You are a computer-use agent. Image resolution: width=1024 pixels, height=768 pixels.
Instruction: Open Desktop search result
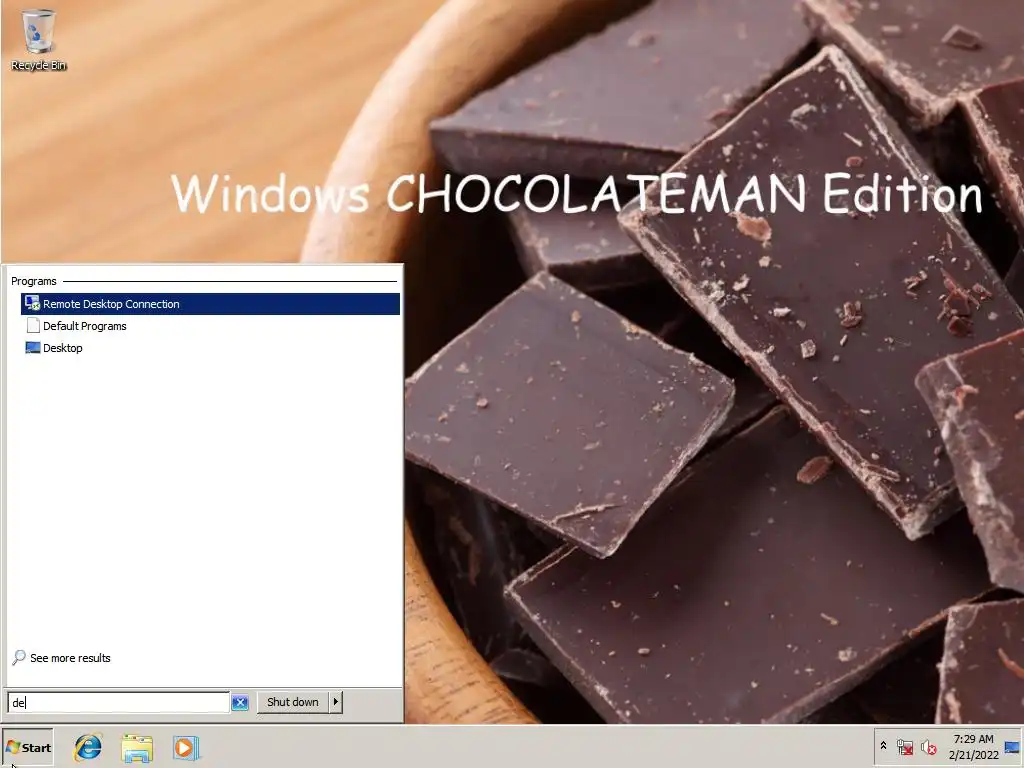(210, 348)
